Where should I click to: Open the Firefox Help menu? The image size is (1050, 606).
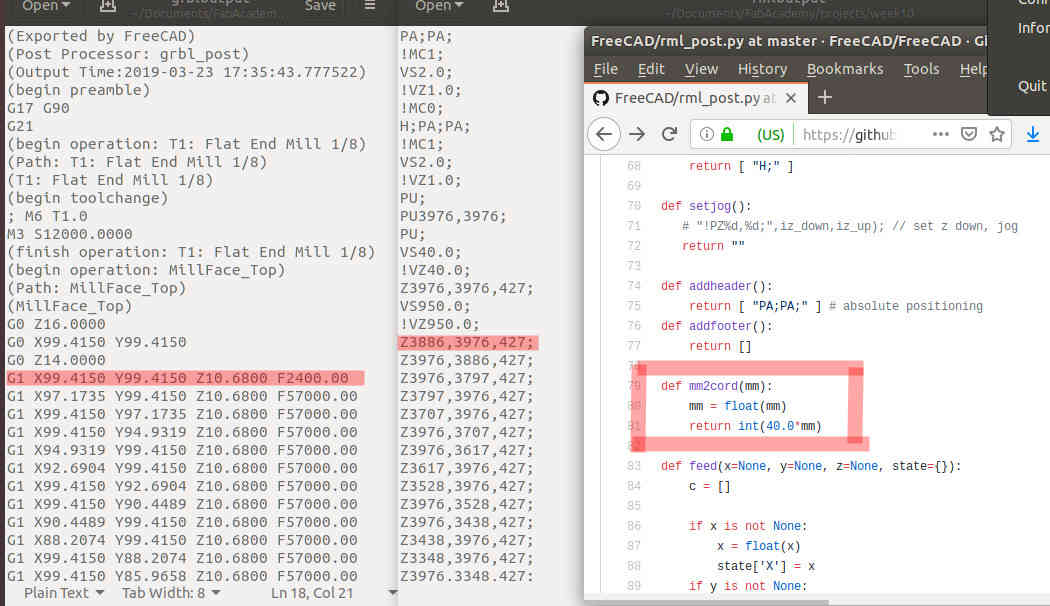(973, 69)
